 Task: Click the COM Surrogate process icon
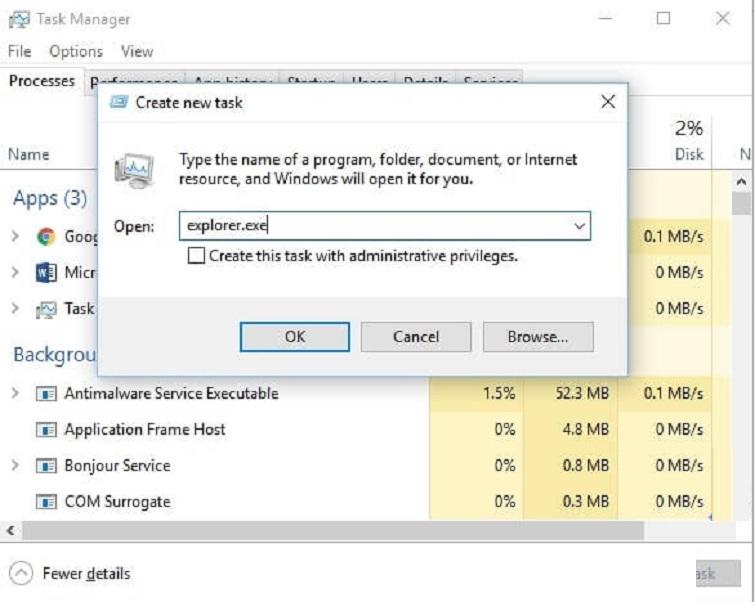(x=46, y=502)
